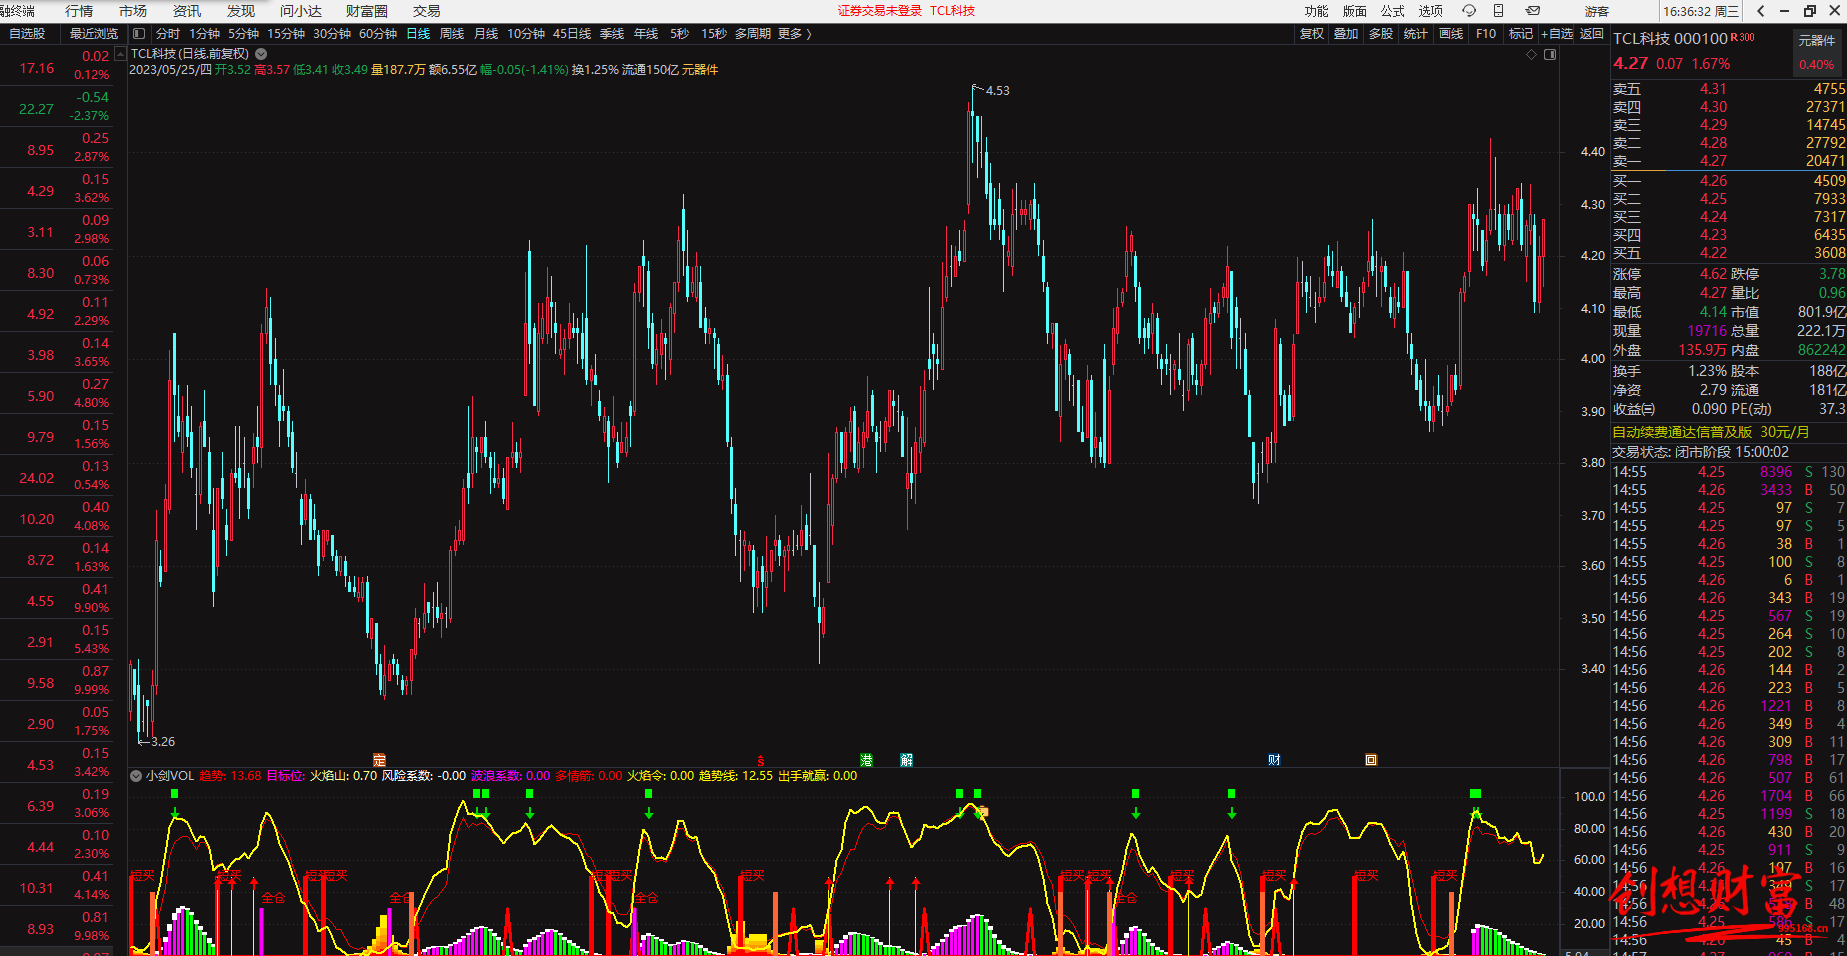
Task: Click the 买一 4.26 order book row
Action: pos(1728,181)
